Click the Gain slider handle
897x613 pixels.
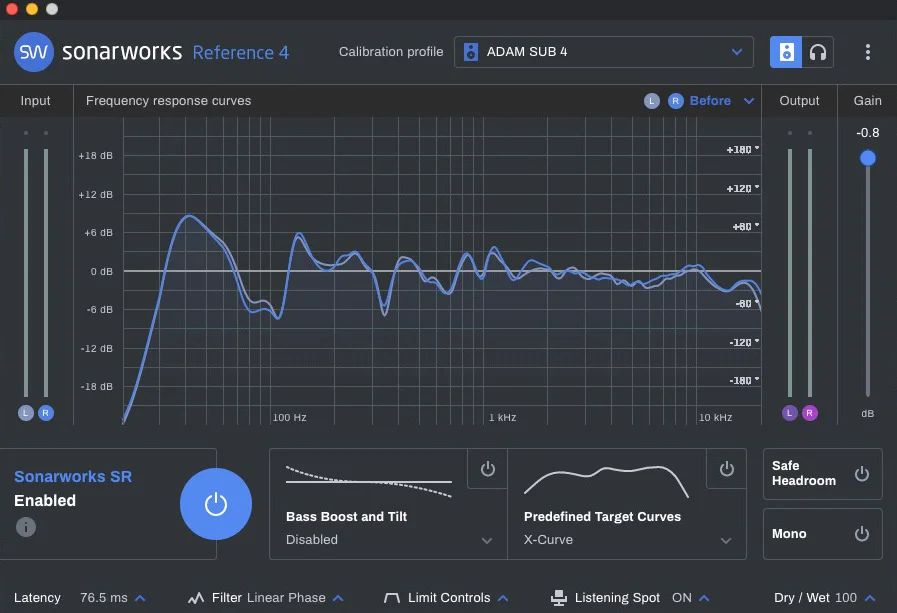pos(868,158)
